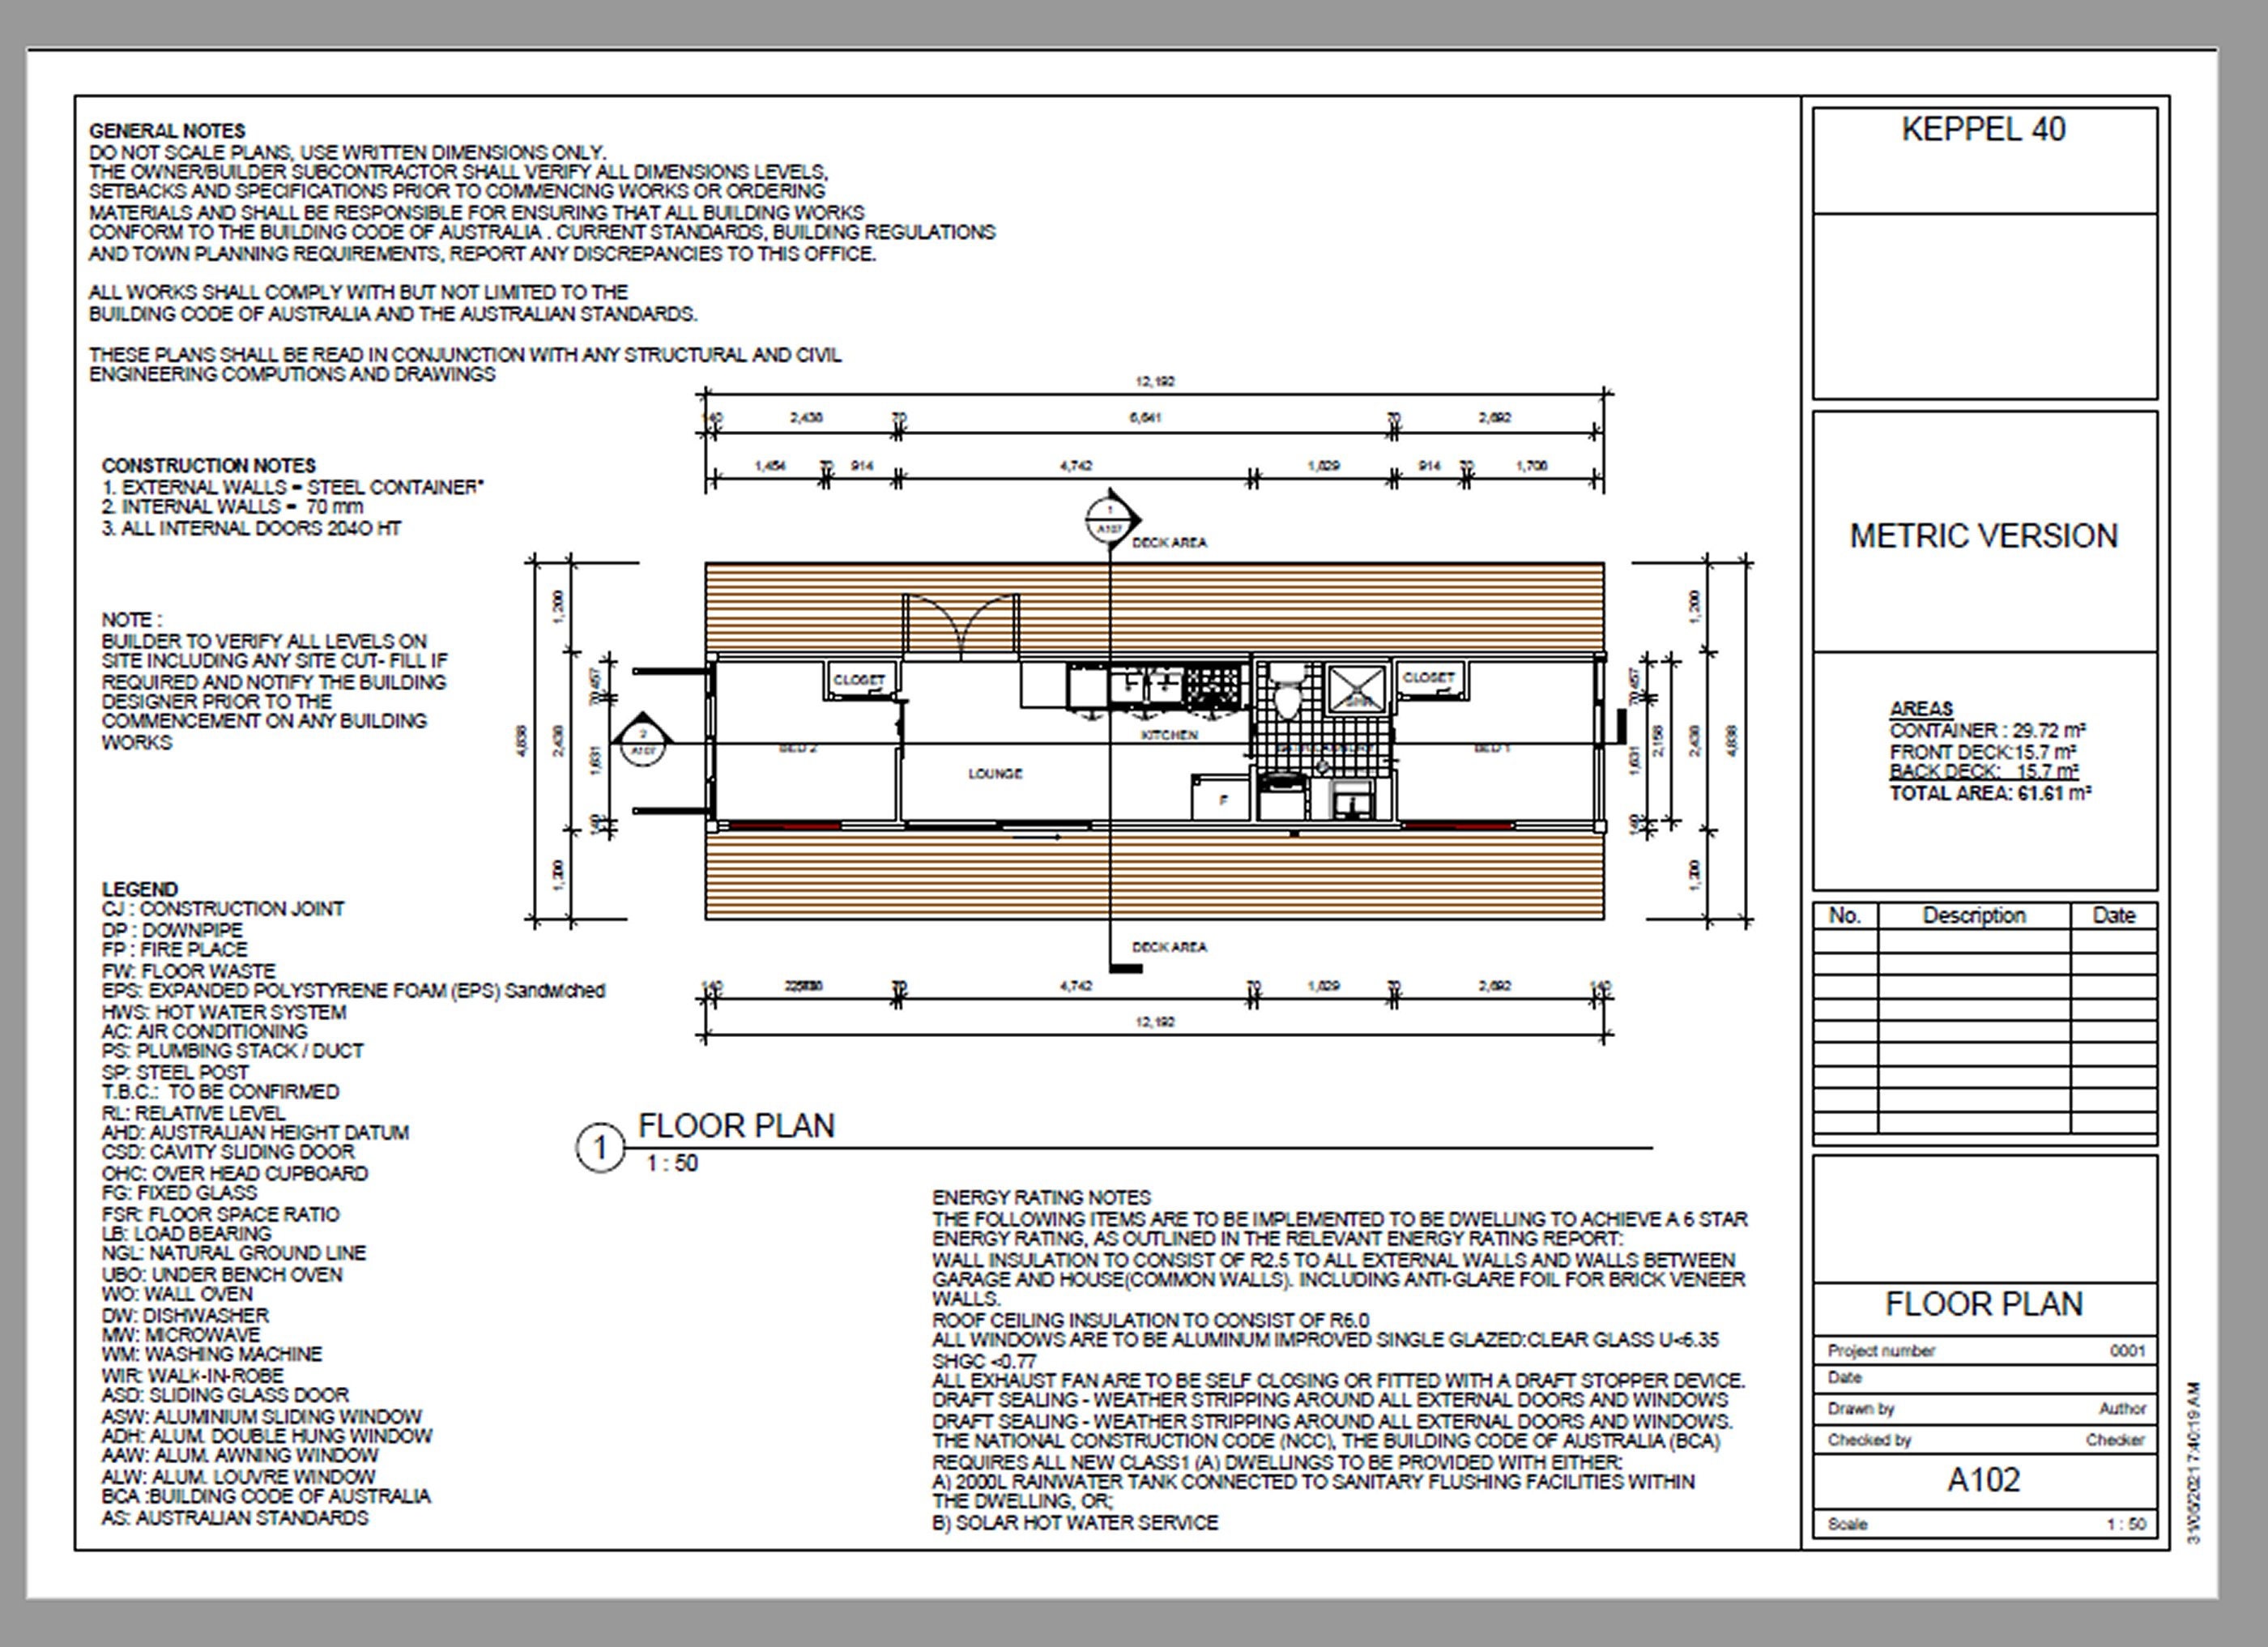Image resolution: width=2268 pixels, height=1647 pixels.
Task: Click the CLOSET label in Bed 2
Action: click(x=859, y=679)
